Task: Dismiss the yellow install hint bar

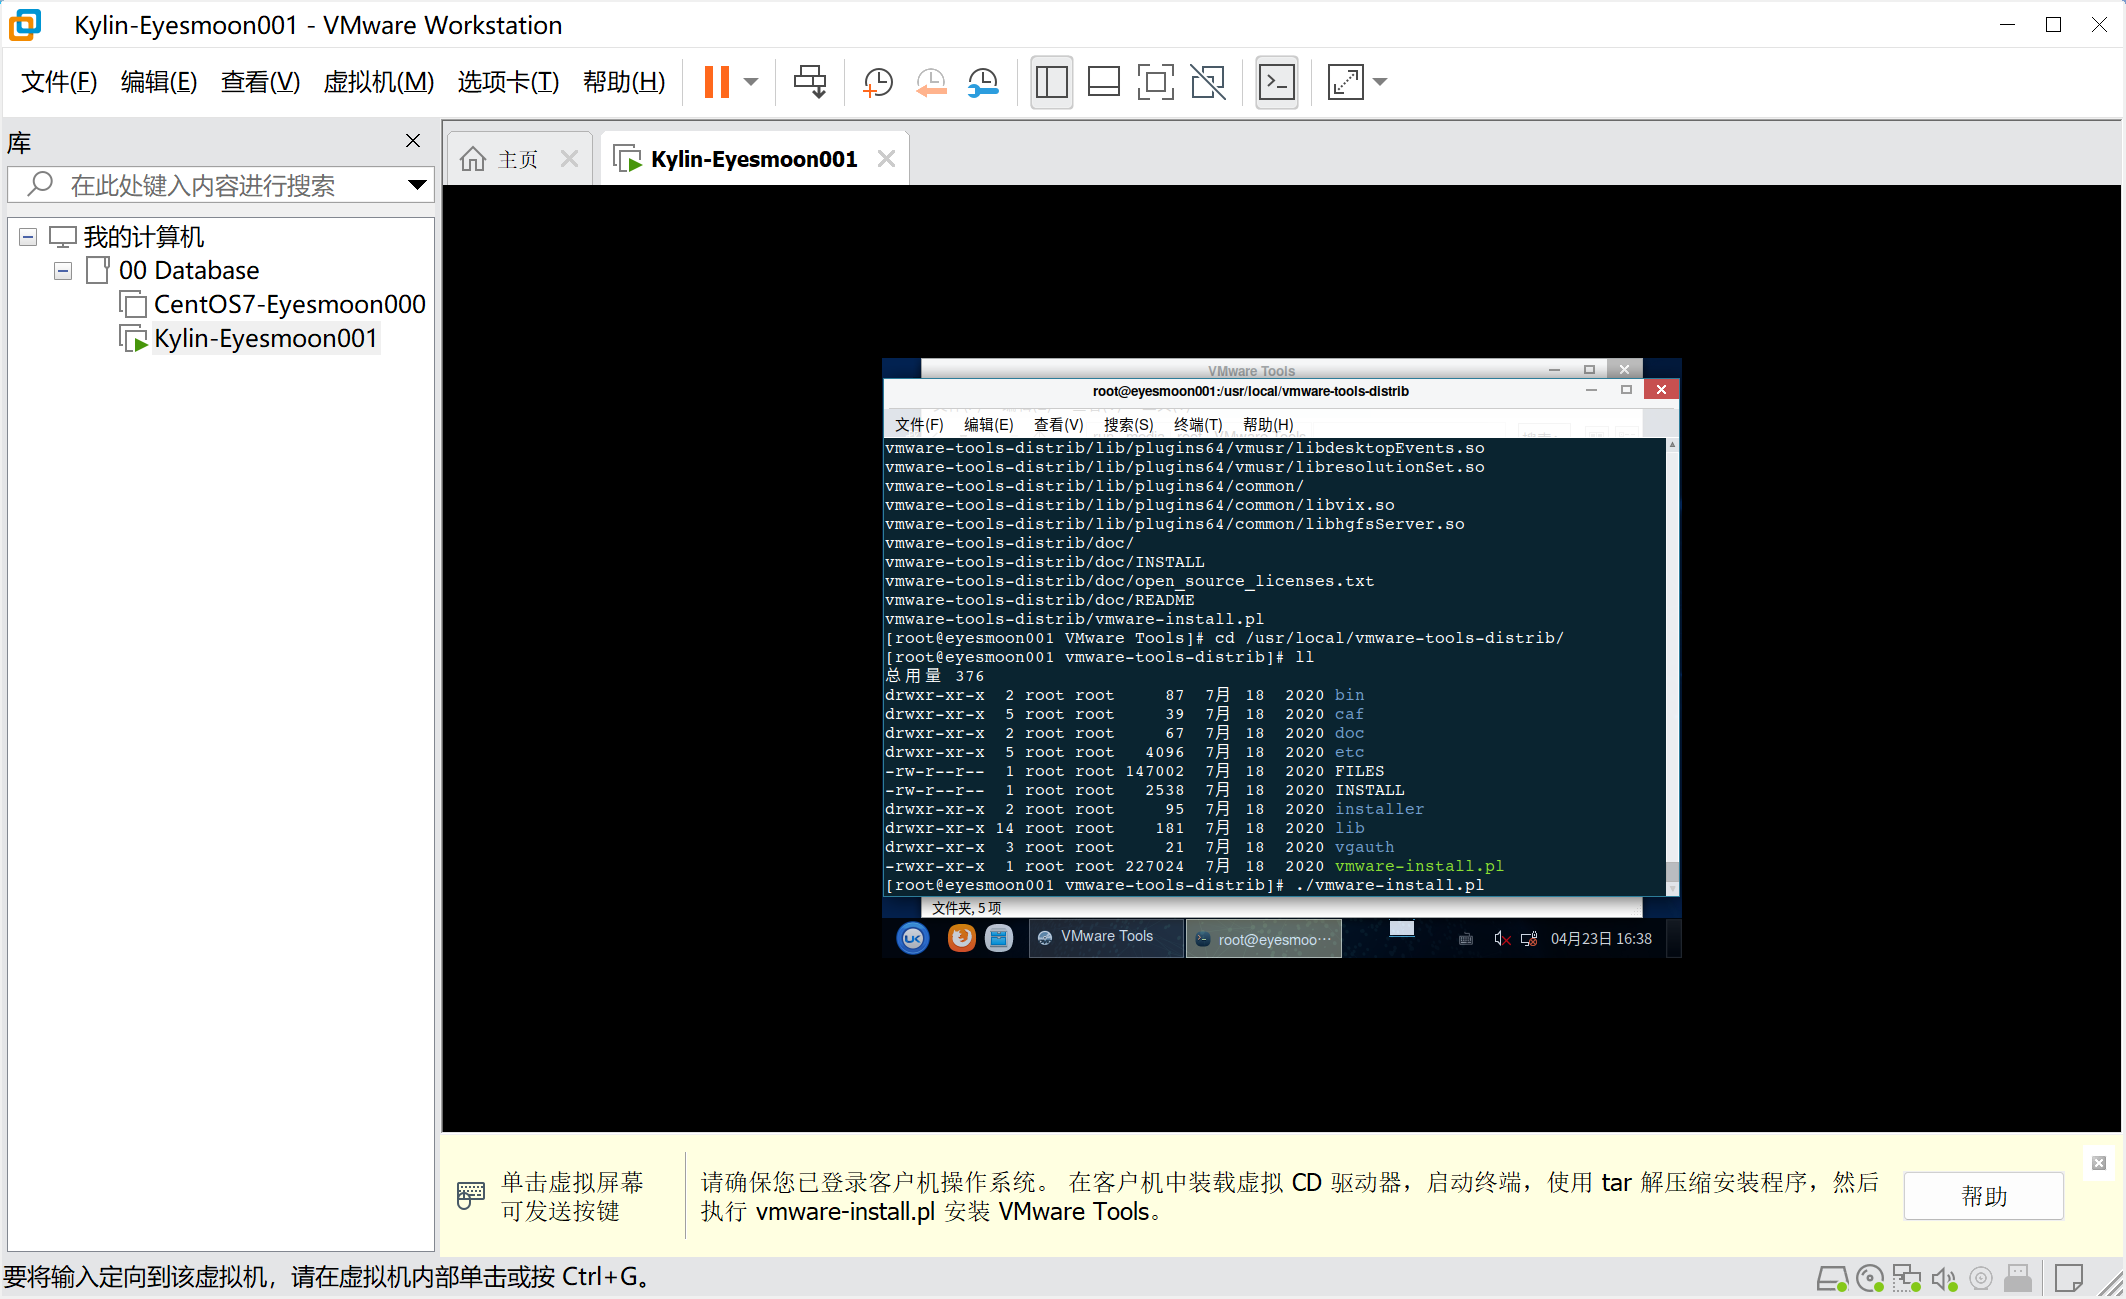Action: 2099,1163
